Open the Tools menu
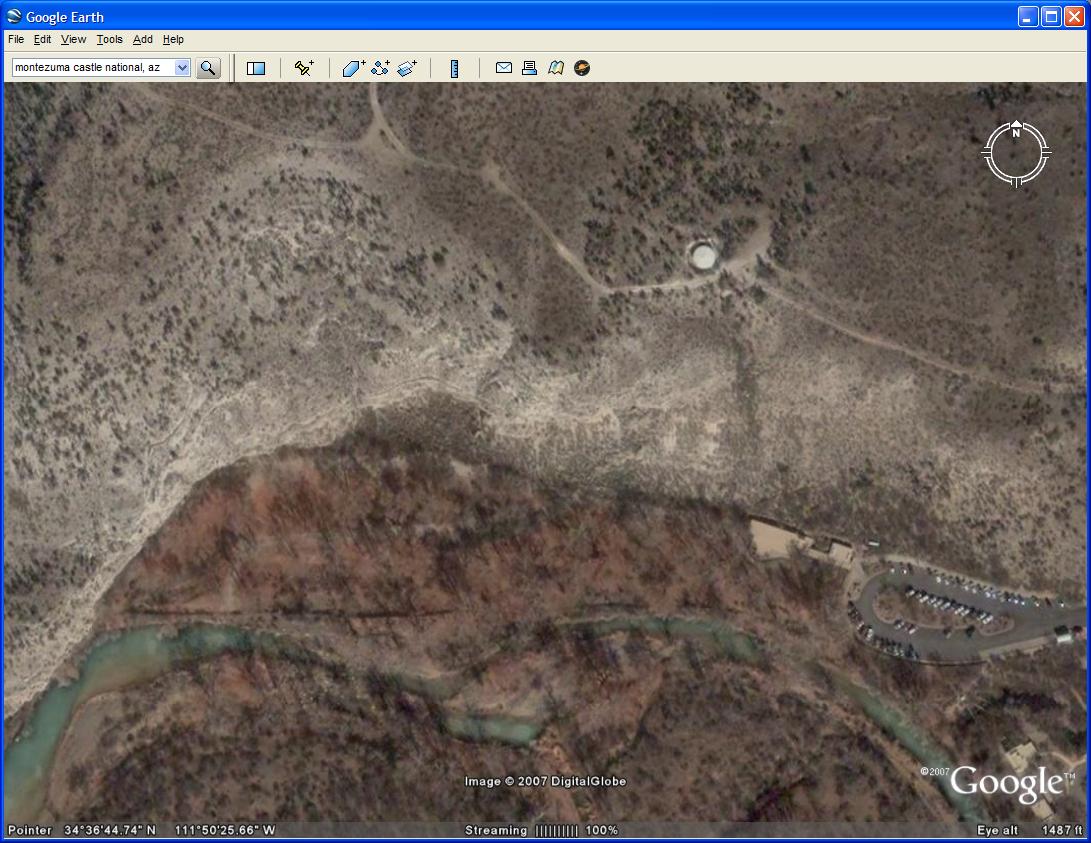 [x=109, y=39]
